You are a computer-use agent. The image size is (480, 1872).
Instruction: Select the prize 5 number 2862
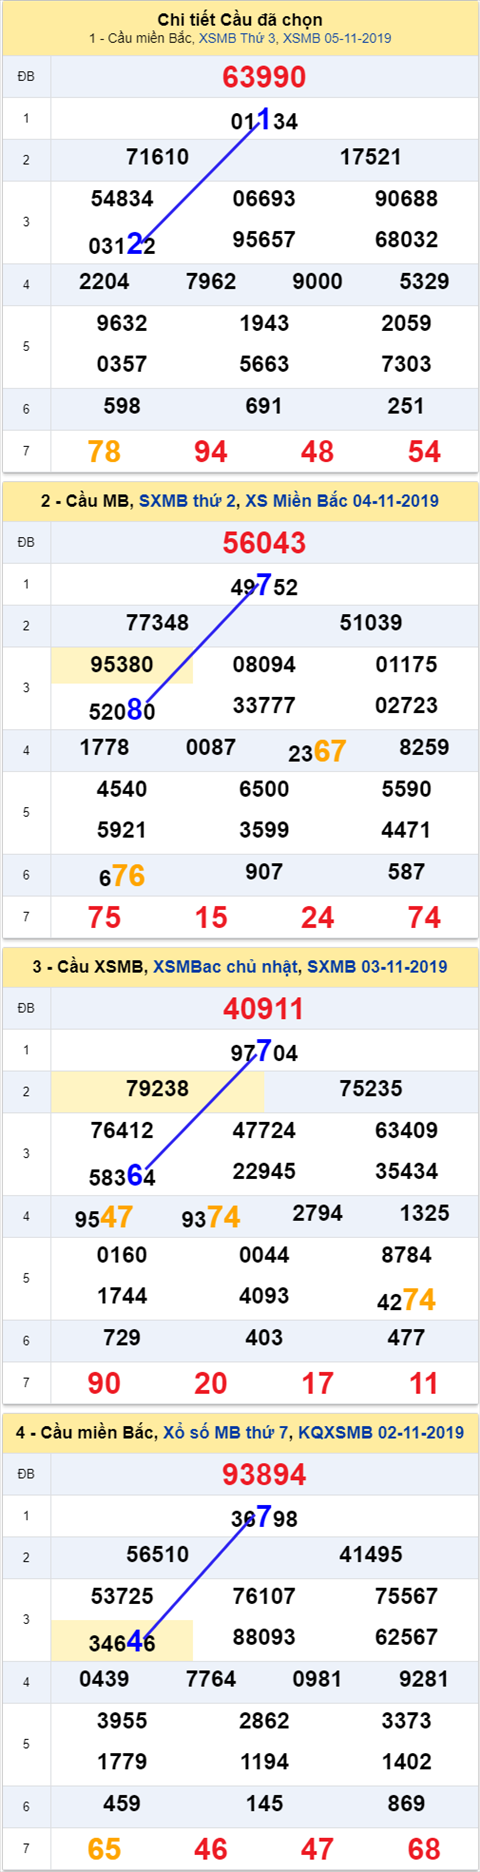point(264,1722)
